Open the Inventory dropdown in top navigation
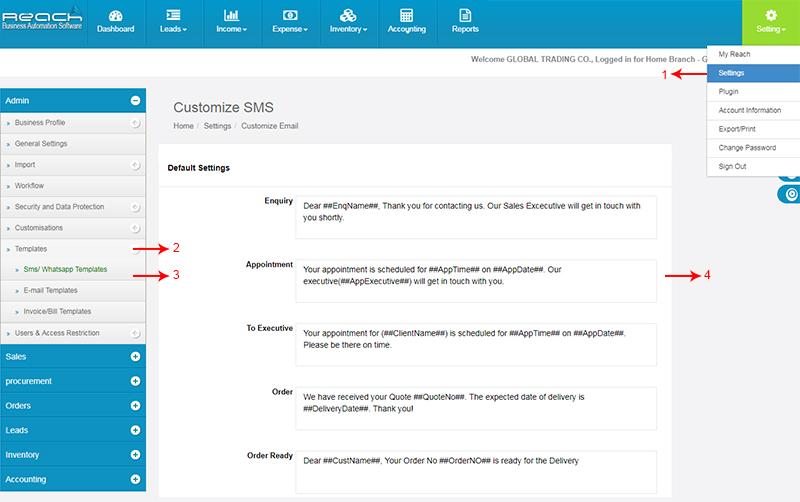This screenshot has width=800, height=502. click(x=348, y=22)
